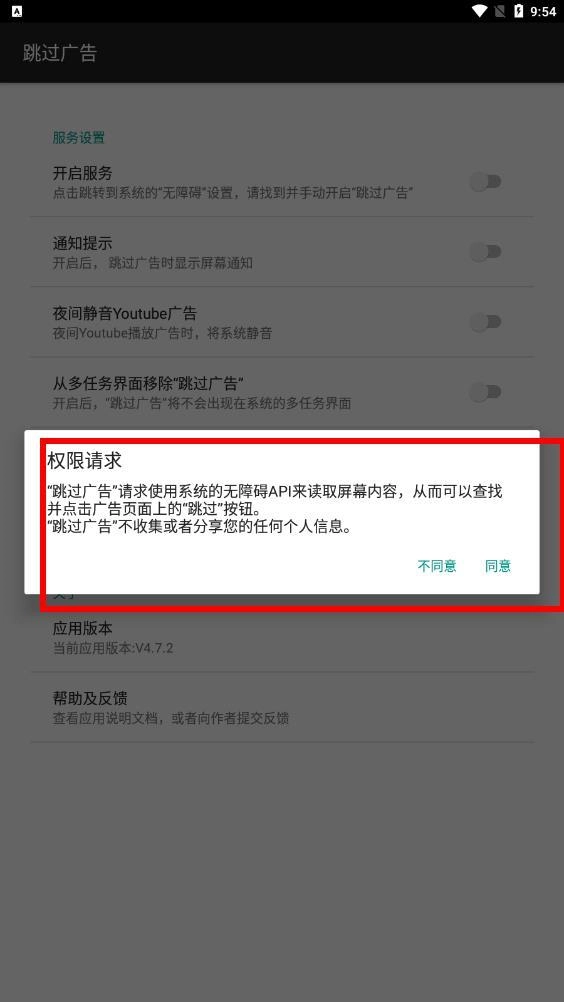Toggle 从多任务界面移除"跳过广告" switch
The width and height of the screenshot is (564, 1002).
486,392
